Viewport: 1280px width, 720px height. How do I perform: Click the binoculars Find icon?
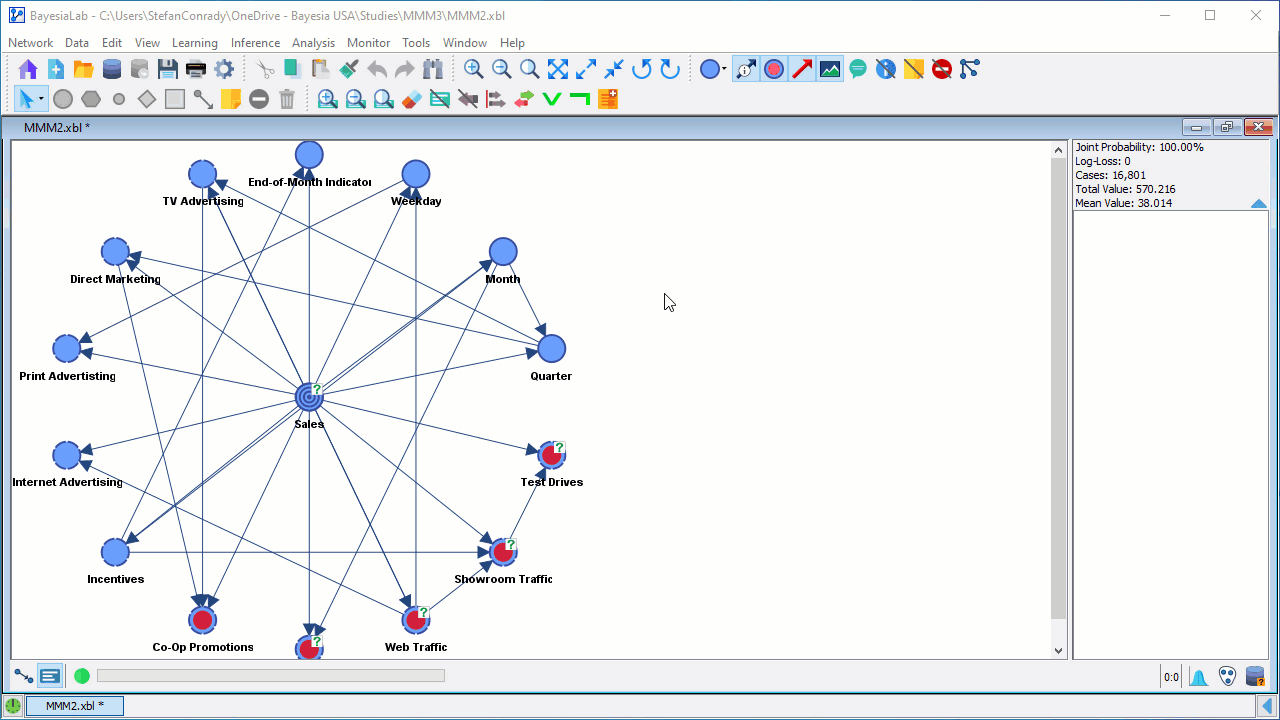(433, 69)
